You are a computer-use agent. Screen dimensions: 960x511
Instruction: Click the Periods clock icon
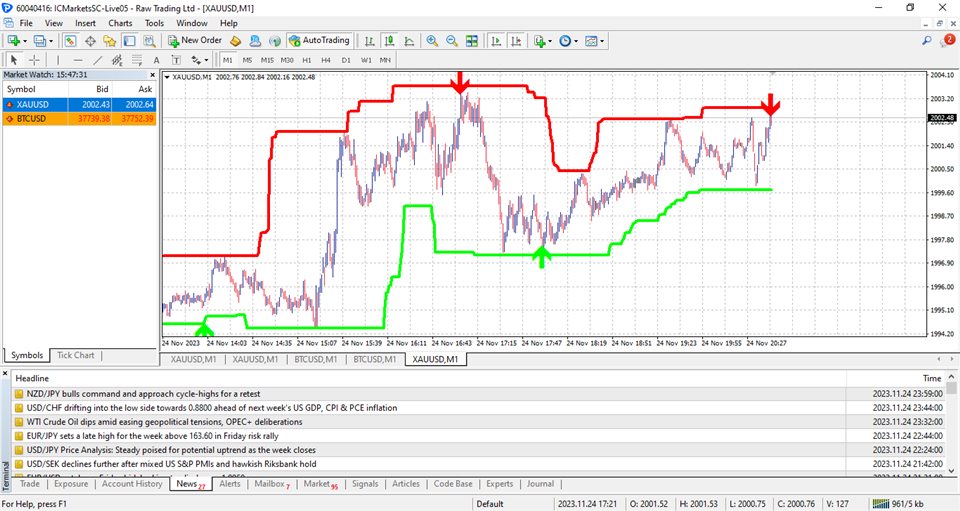point(565,41)
